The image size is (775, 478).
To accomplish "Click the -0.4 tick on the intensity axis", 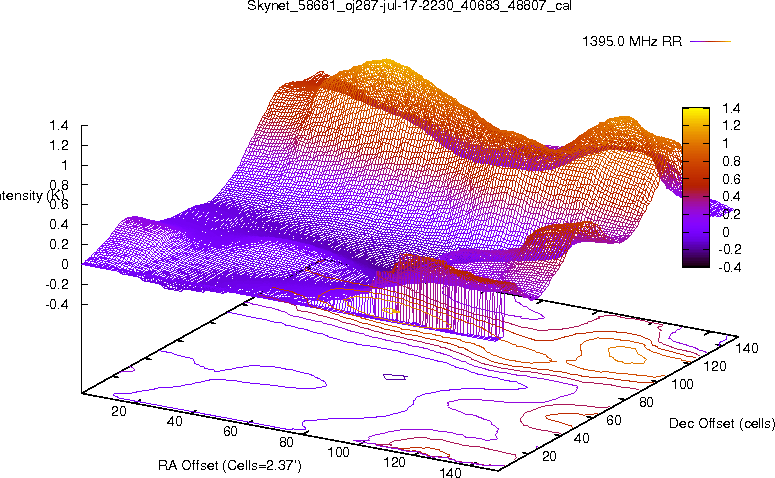I will coord(56,304).
